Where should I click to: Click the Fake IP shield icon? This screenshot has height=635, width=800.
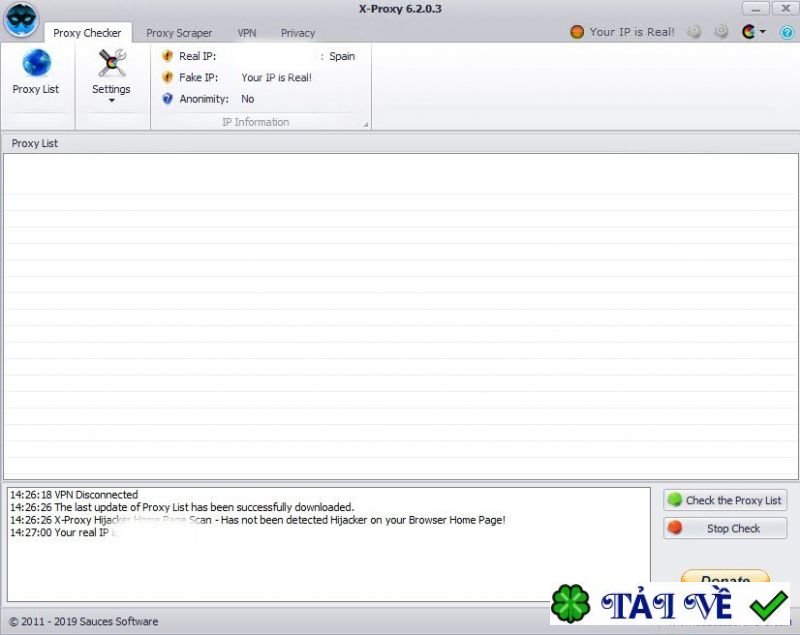pyautogui.click(x=167, y=77)
